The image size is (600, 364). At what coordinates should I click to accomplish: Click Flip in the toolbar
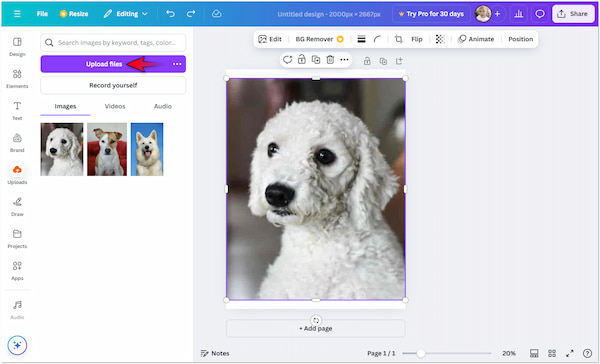417,39
